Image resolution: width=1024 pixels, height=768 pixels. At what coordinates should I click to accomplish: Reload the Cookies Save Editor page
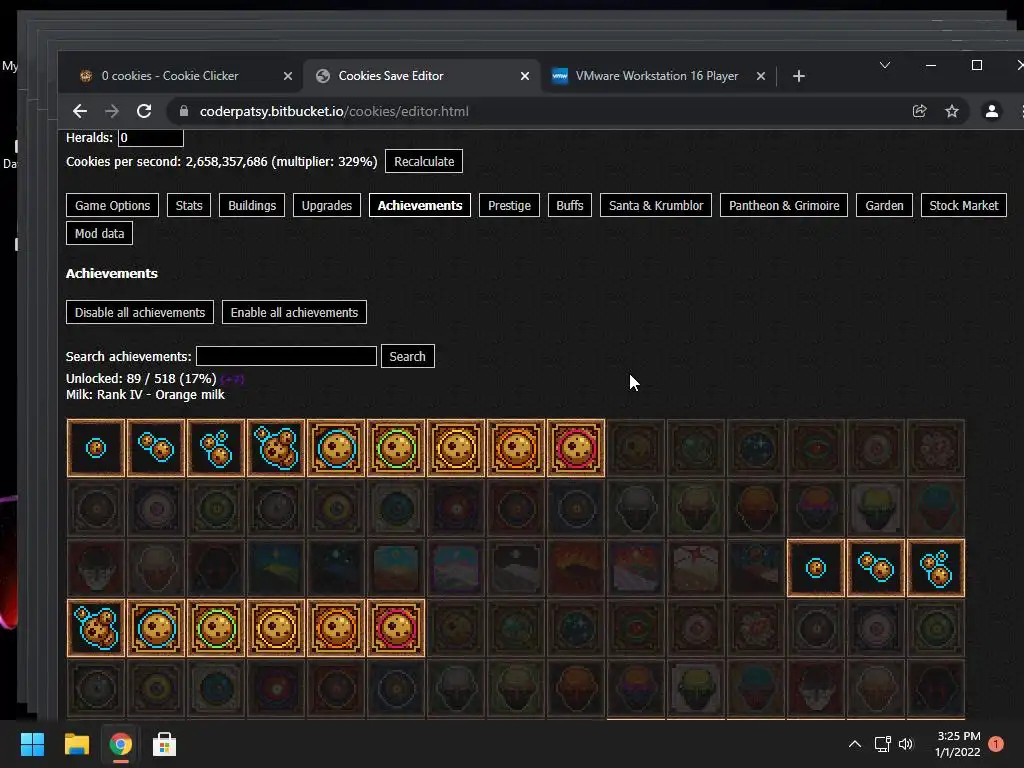[144, 112]
